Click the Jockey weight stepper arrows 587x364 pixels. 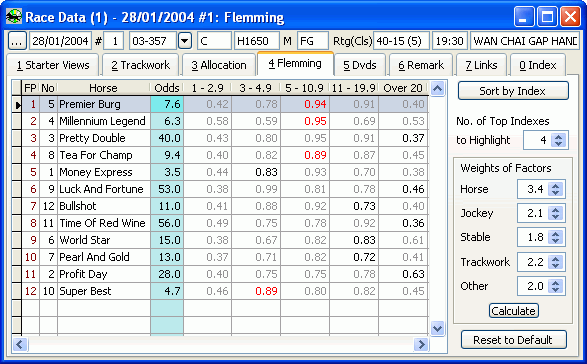point(556,213)
